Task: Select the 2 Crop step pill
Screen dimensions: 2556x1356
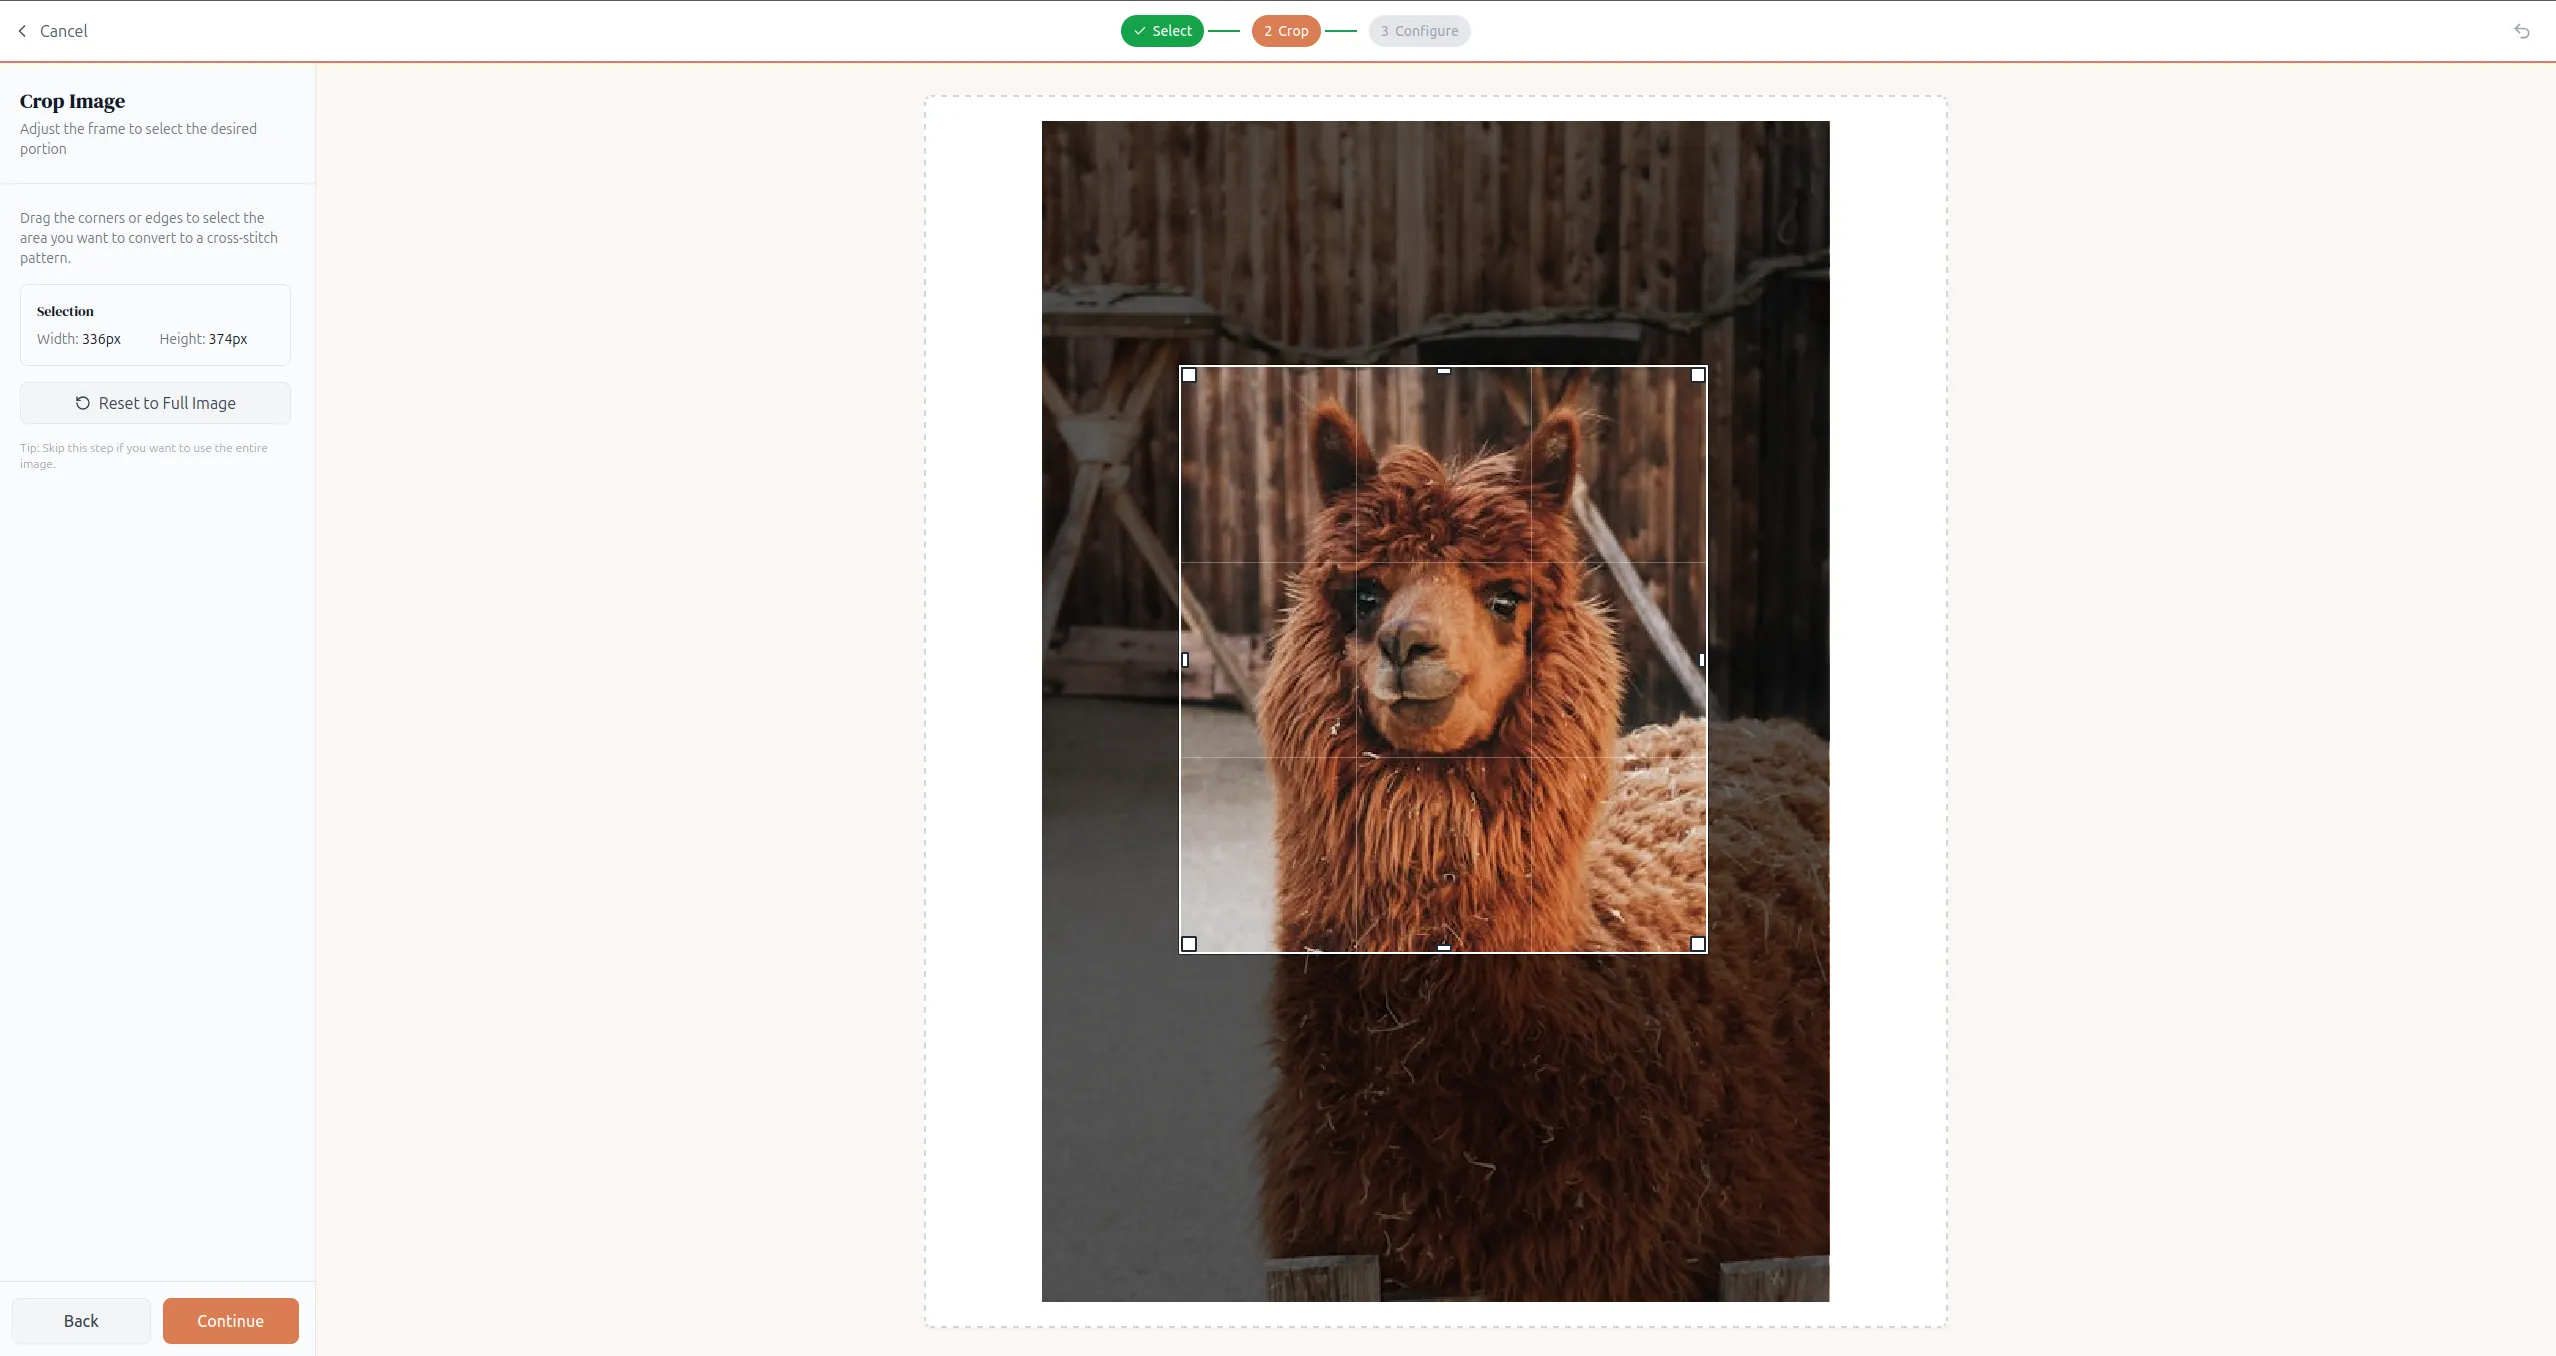Action: 1285,31
